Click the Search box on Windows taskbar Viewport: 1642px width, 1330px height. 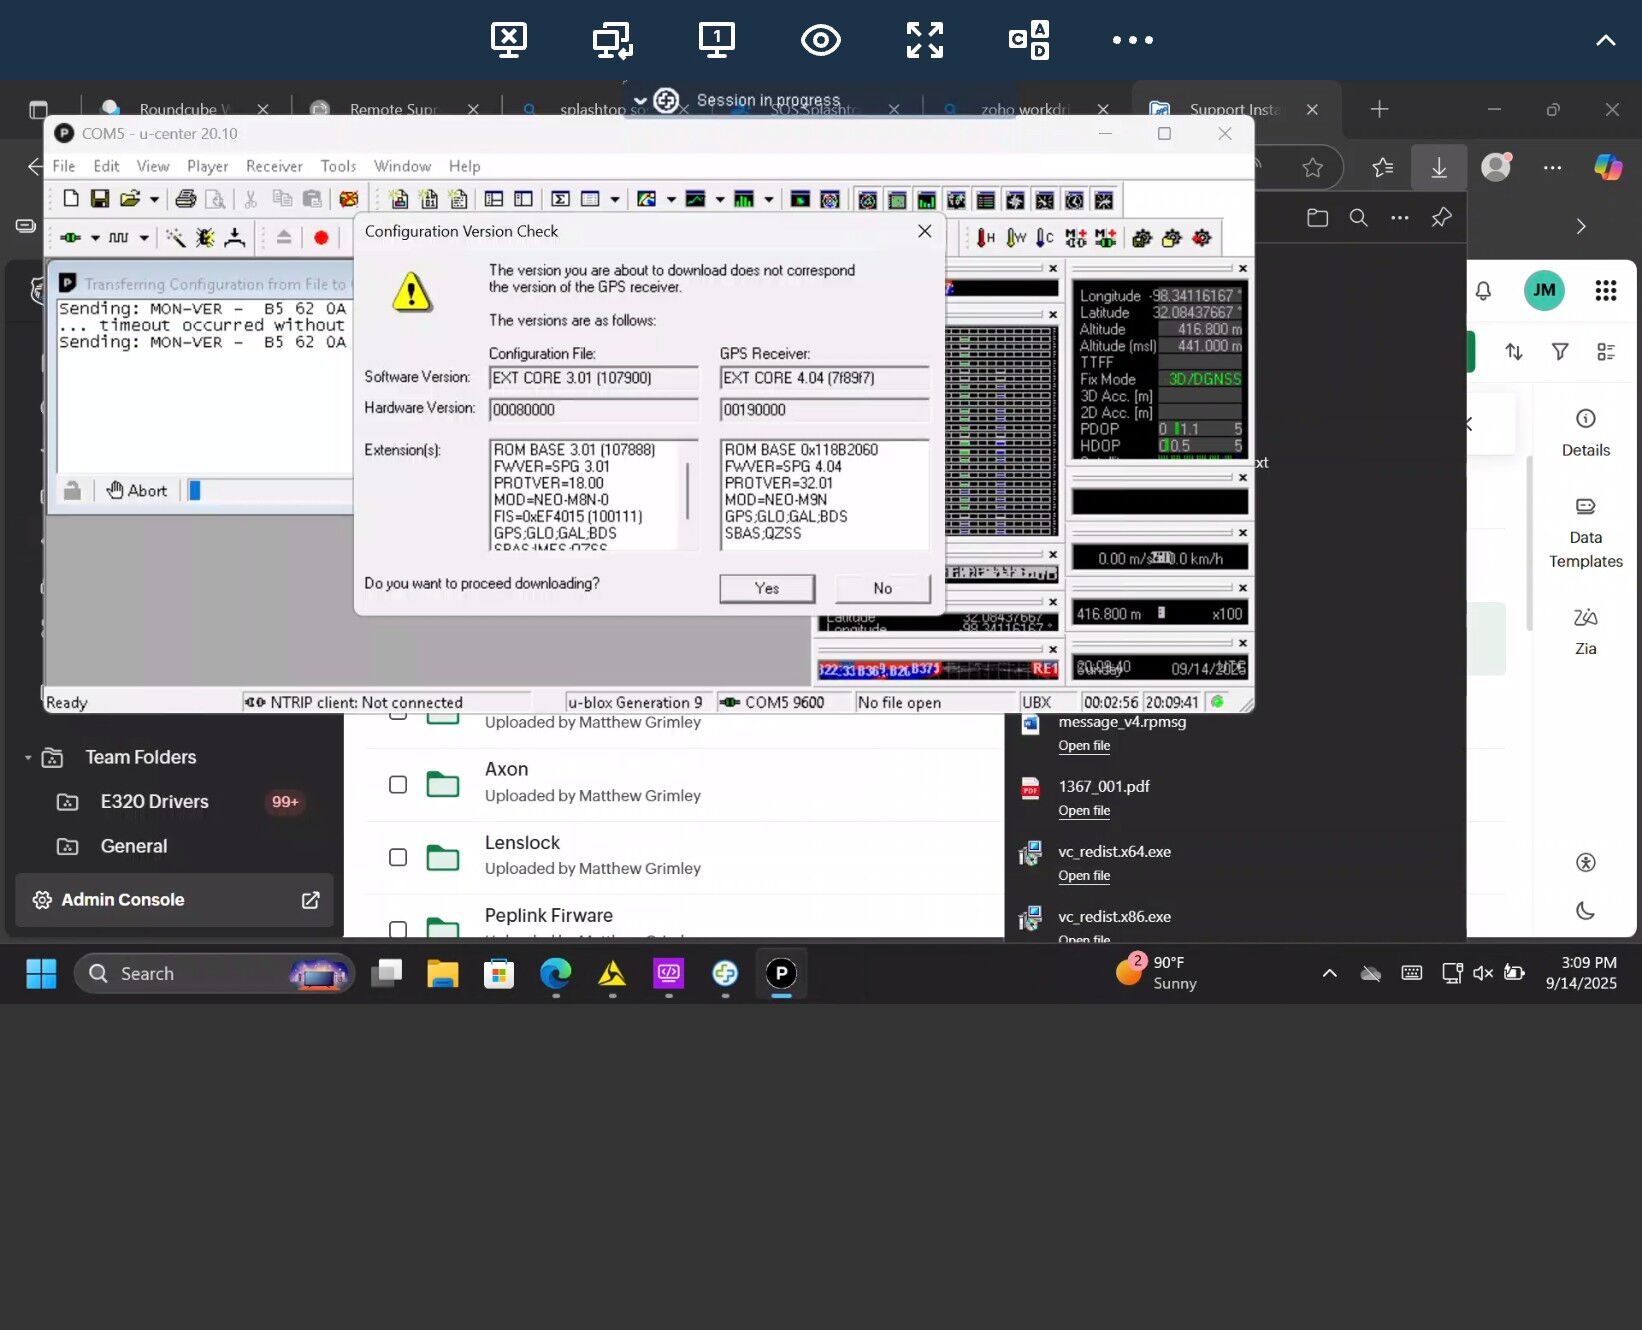pos(214,973)
